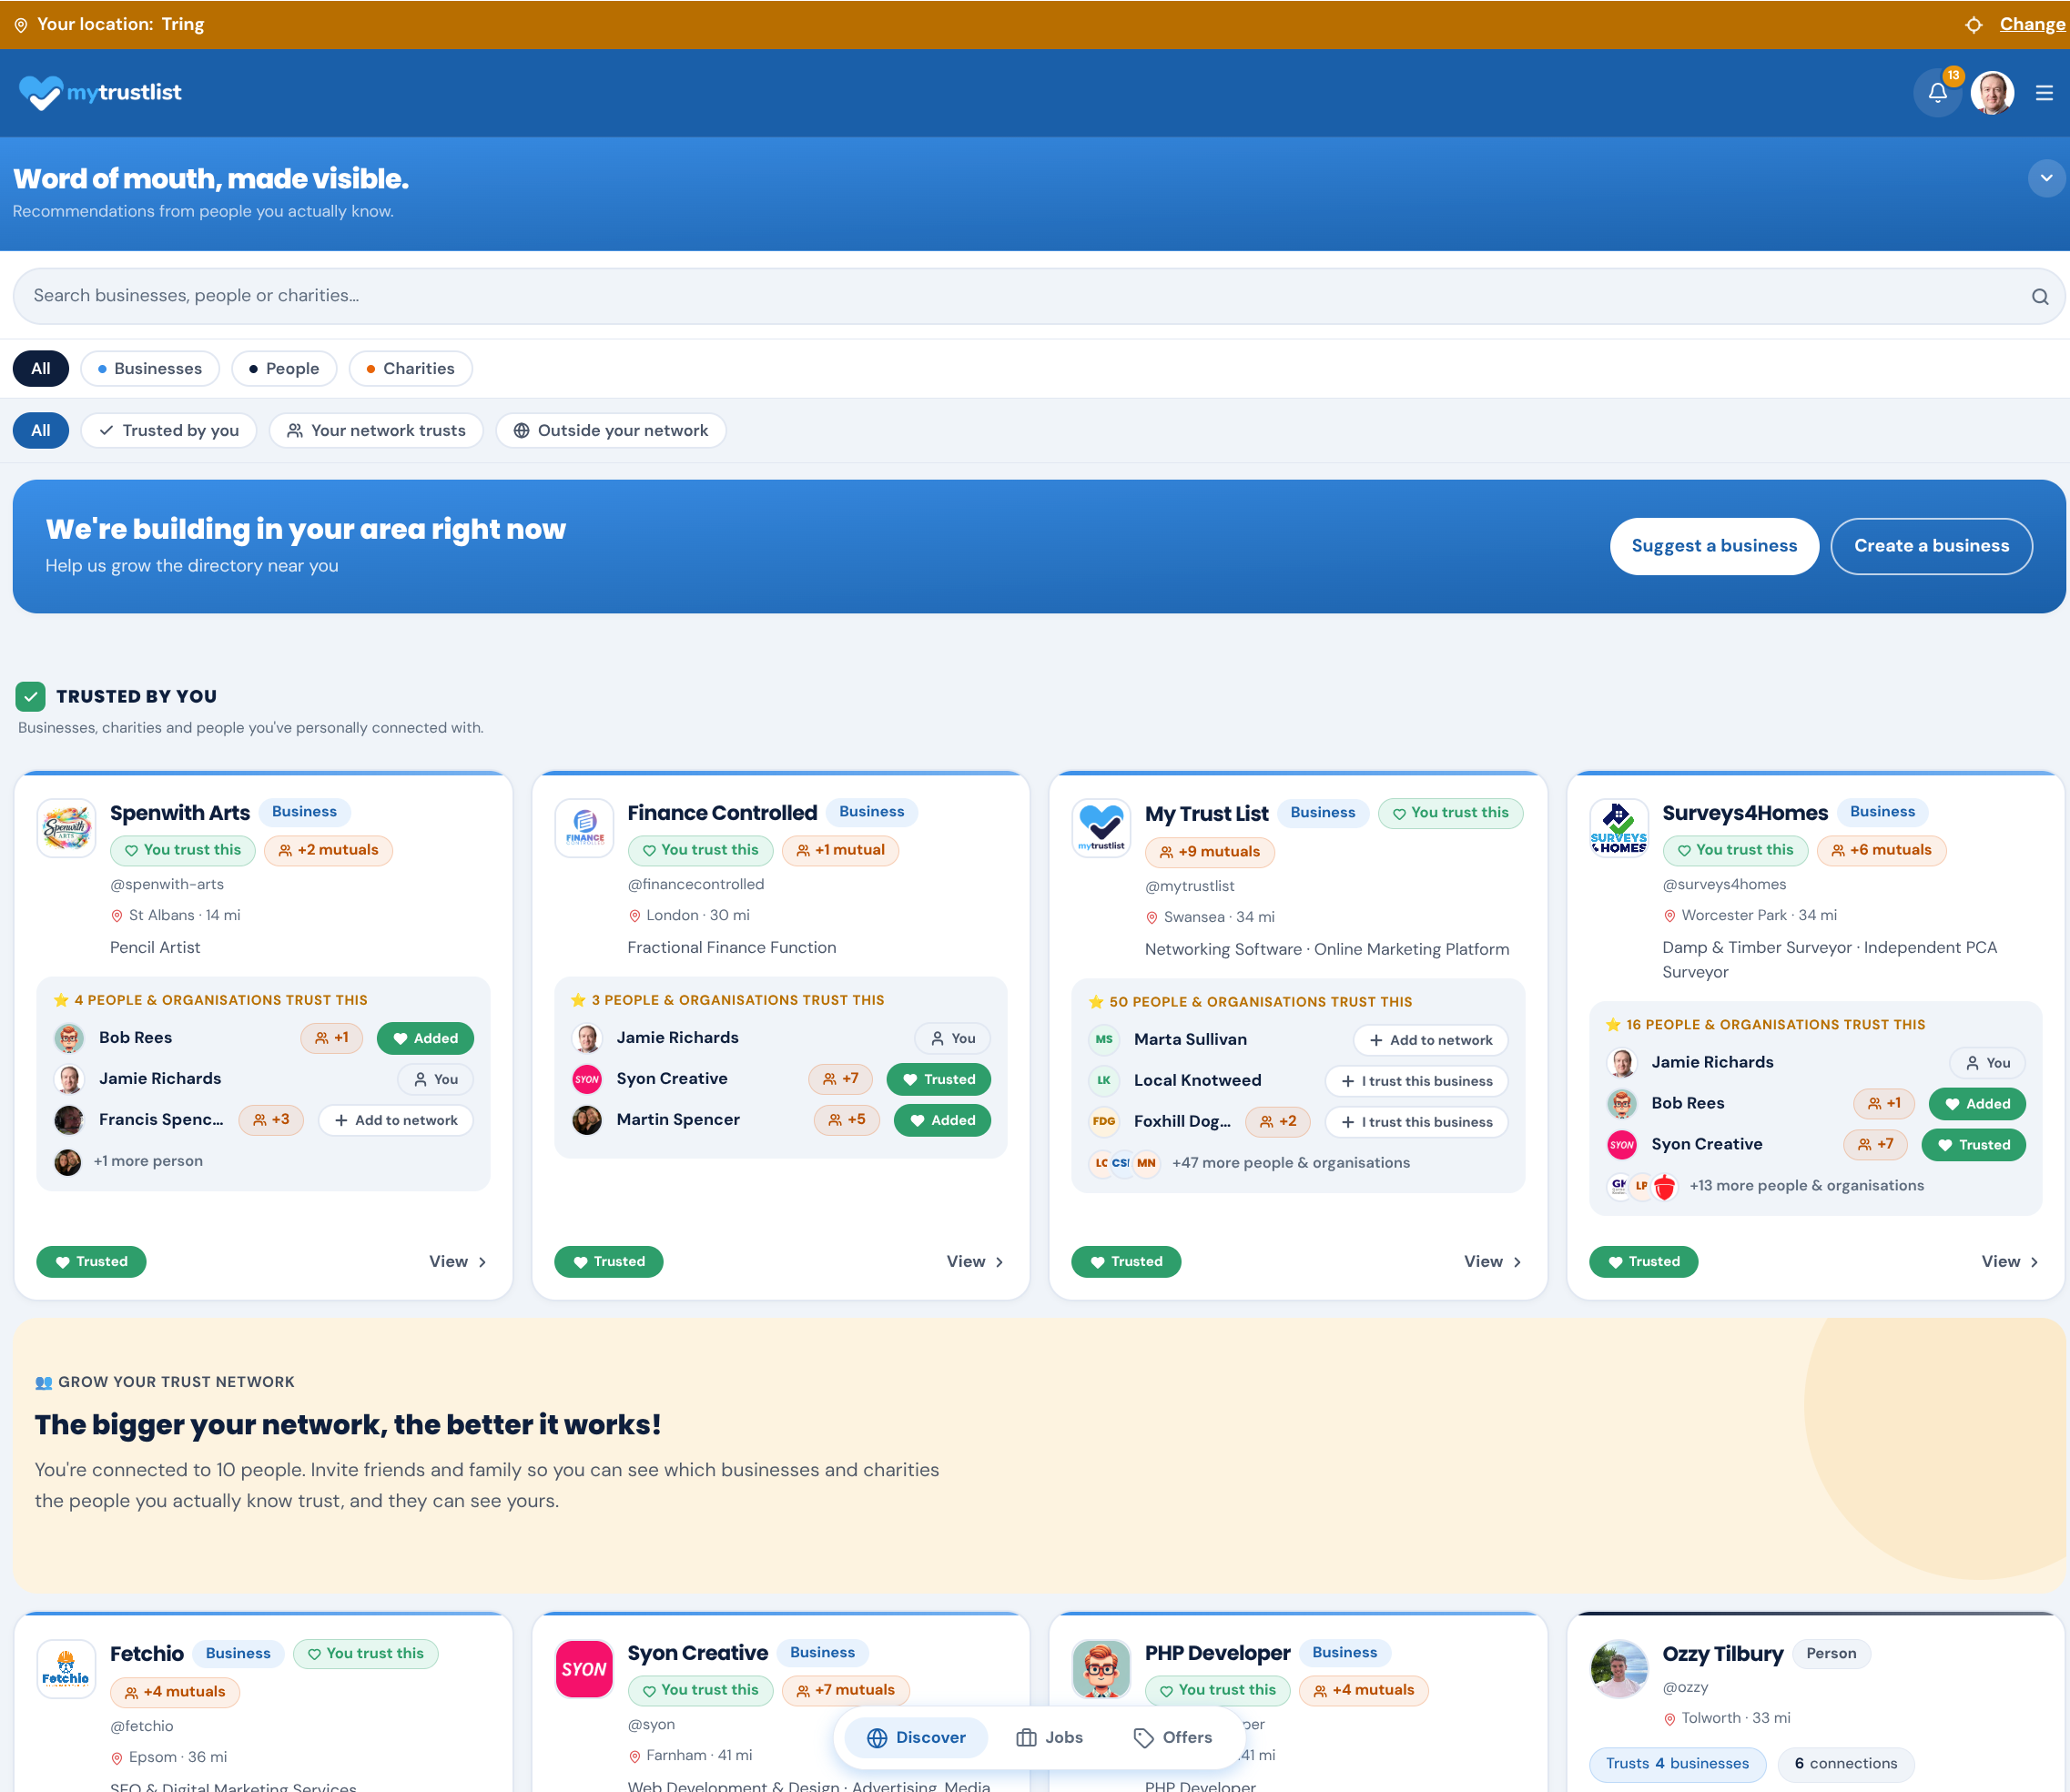
Task: Open Syon Creative card logo
Action: [585, 1669]
